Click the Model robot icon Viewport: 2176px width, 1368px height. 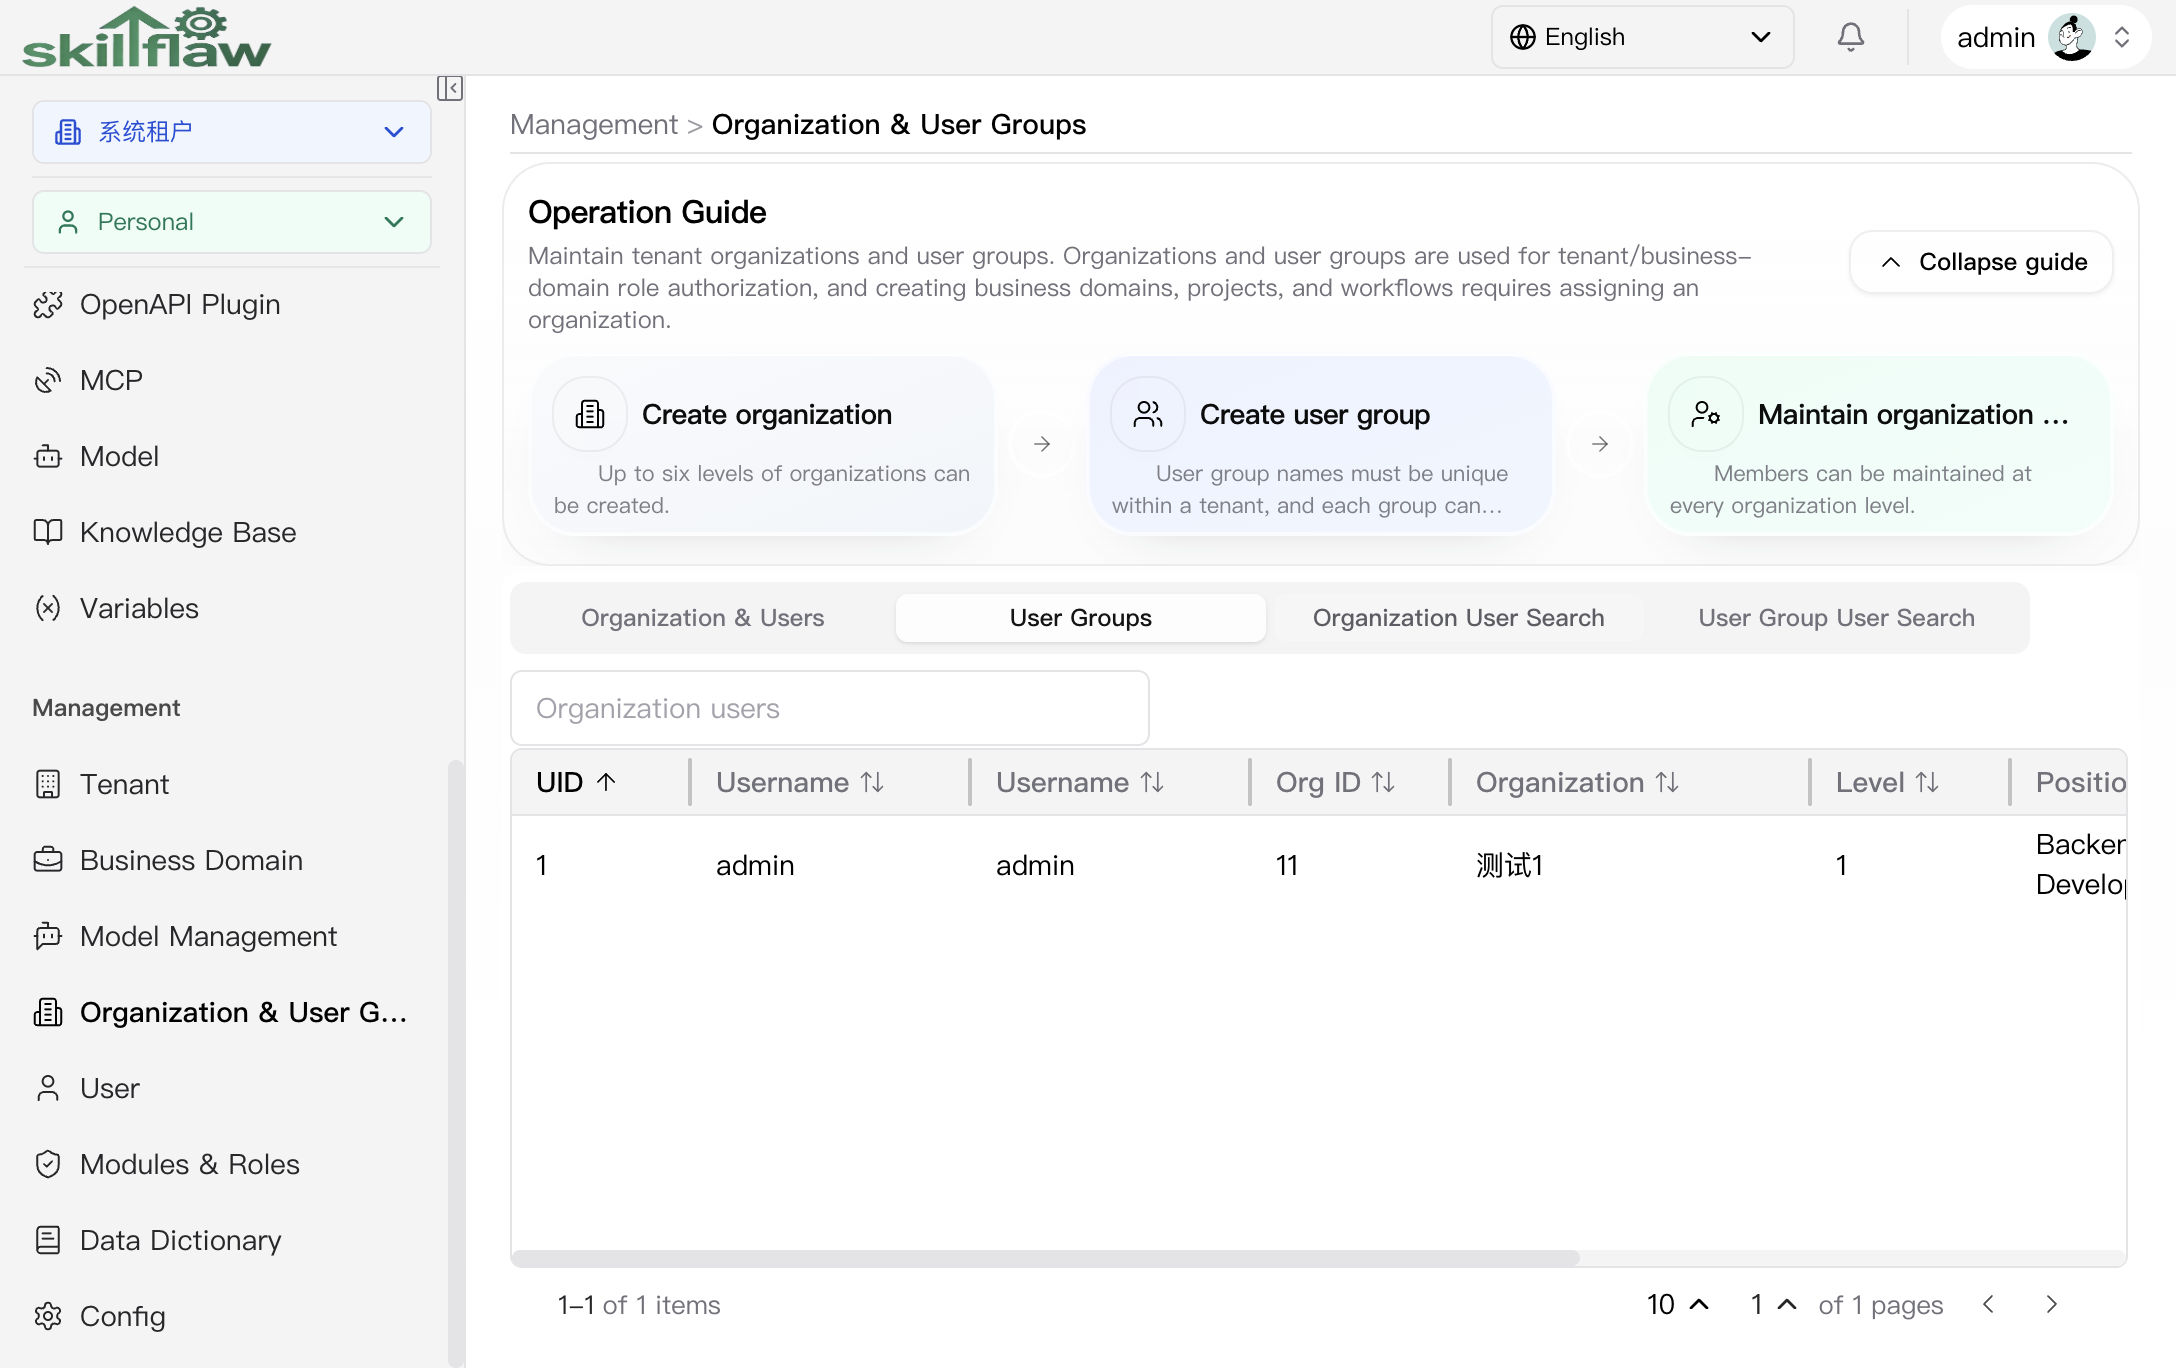click(48, 457)
